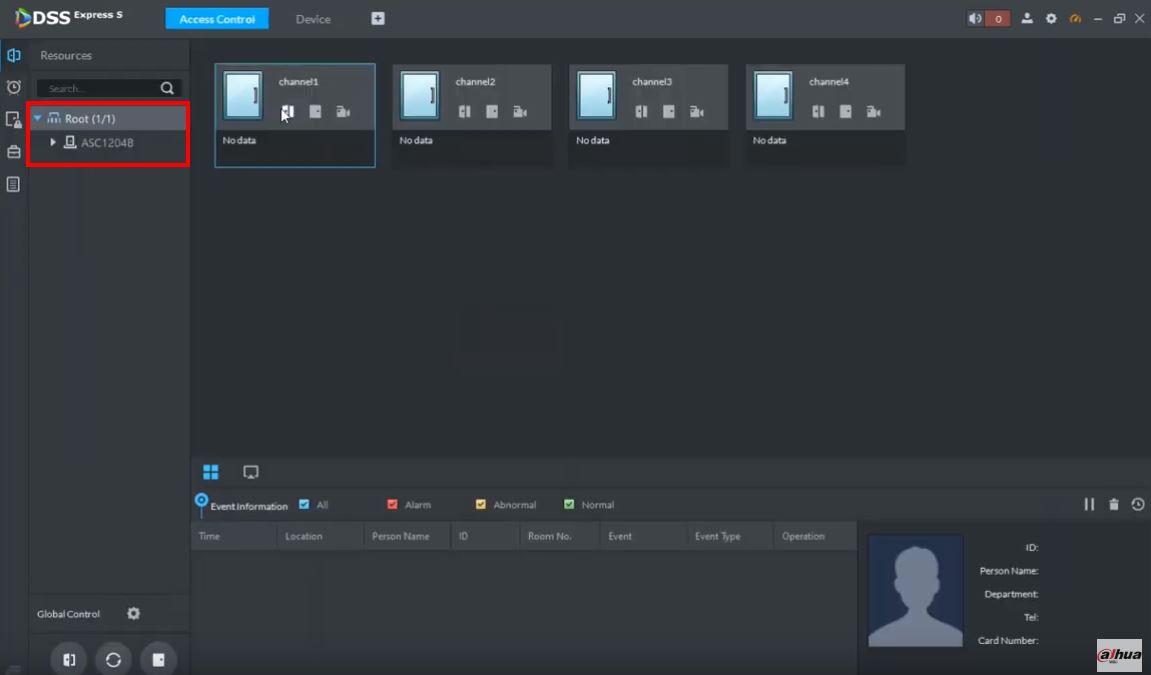
Task: Open event history clock icon
Action: point(1138,504)
